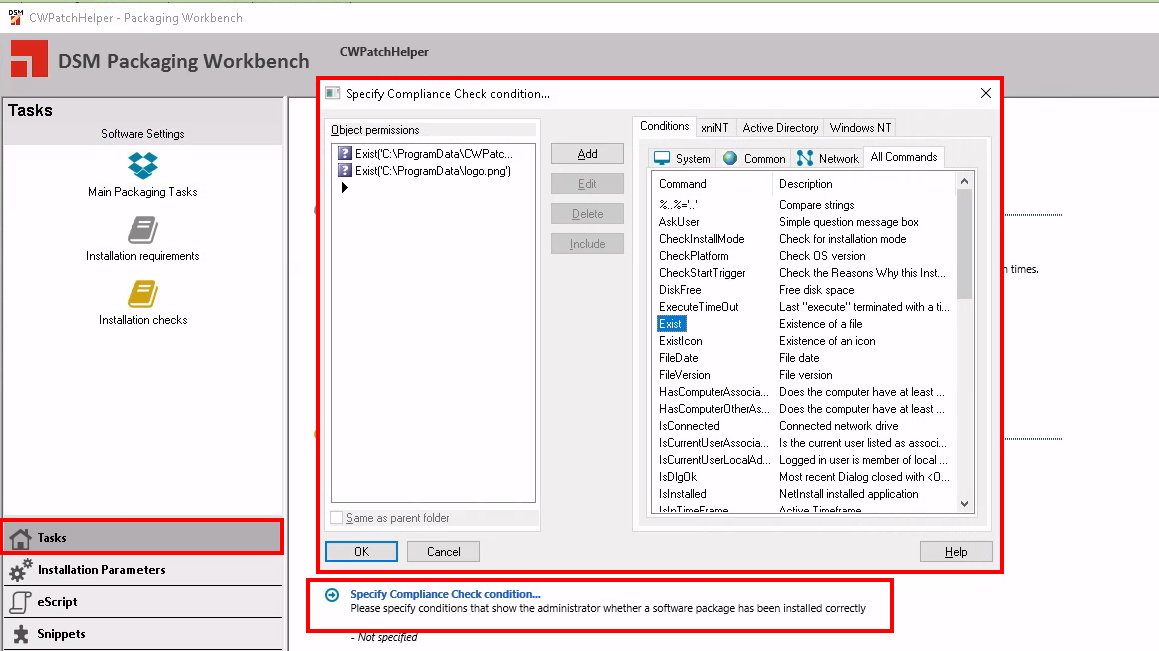Click the Installation Parameters gears icon
The width and height of the screenshot is (1159, 651).
21,570
